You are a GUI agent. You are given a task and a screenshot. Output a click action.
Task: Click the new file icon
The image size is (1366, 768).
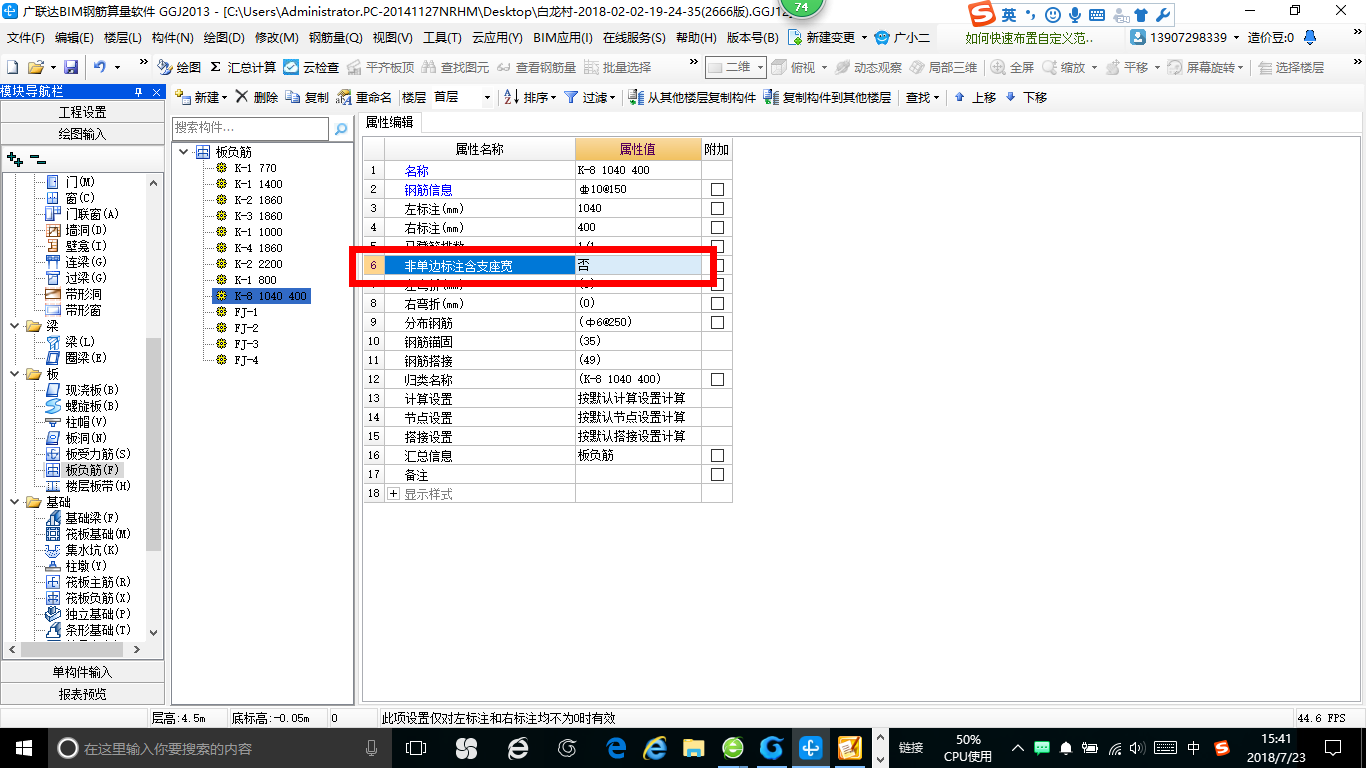point(13,67)
